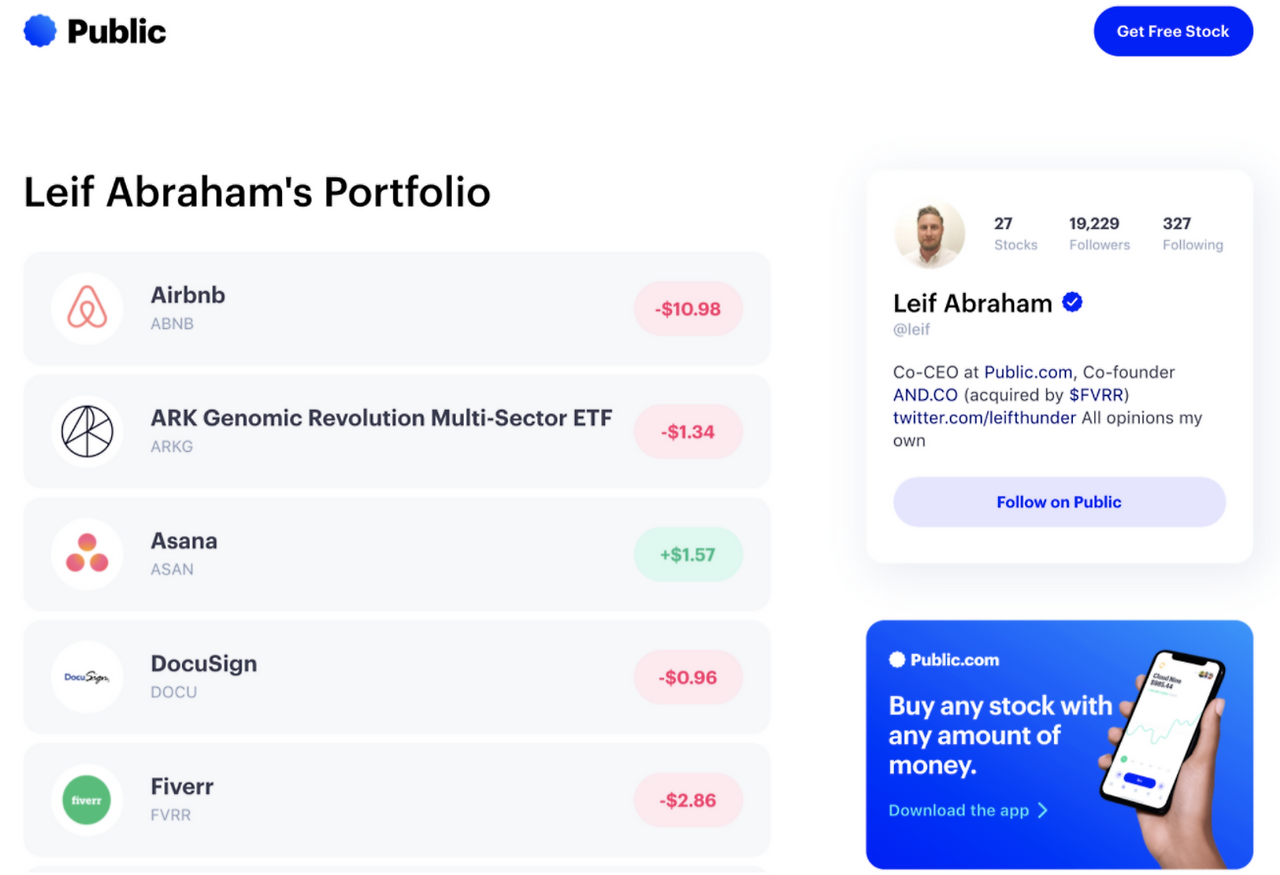
Task: Click the Asana +$1.57 price badge
Action: 688,555
